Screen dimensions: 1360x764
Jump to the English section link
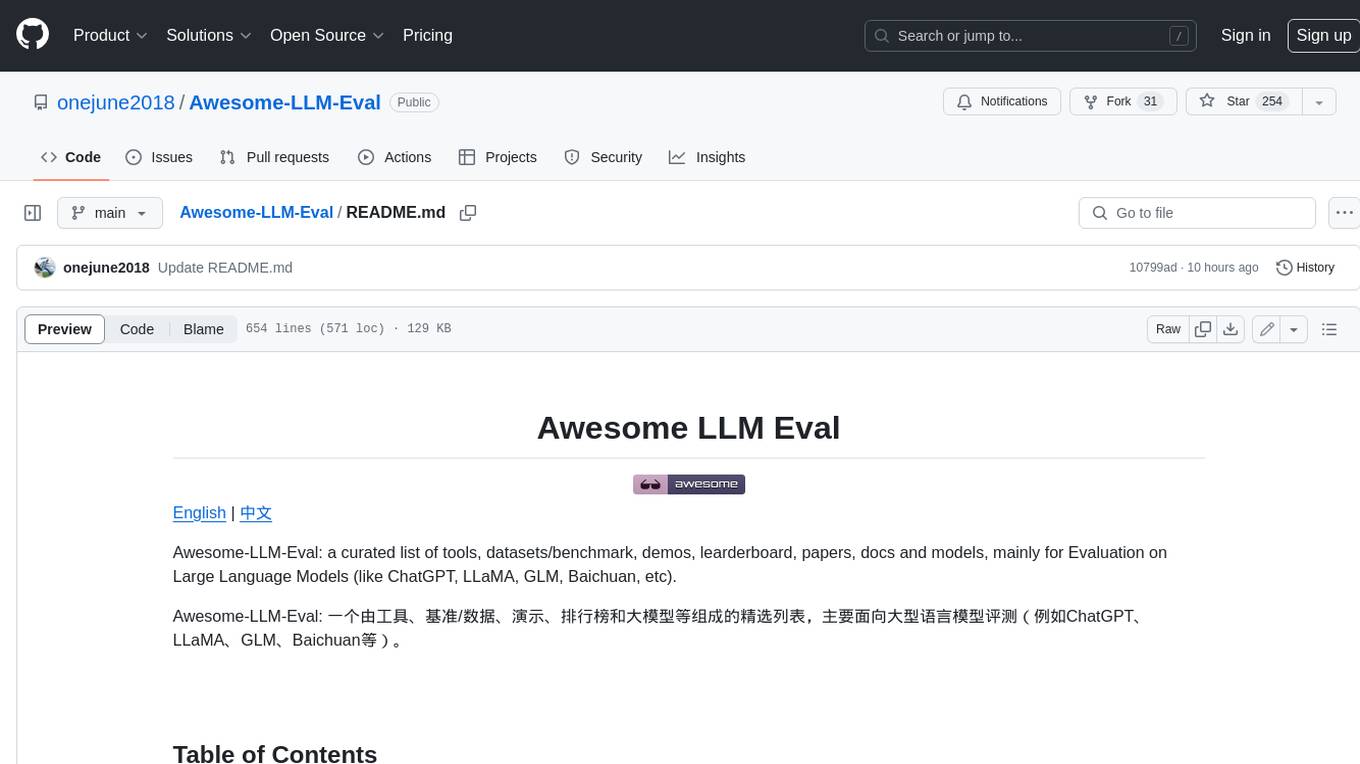click(199, 513)
